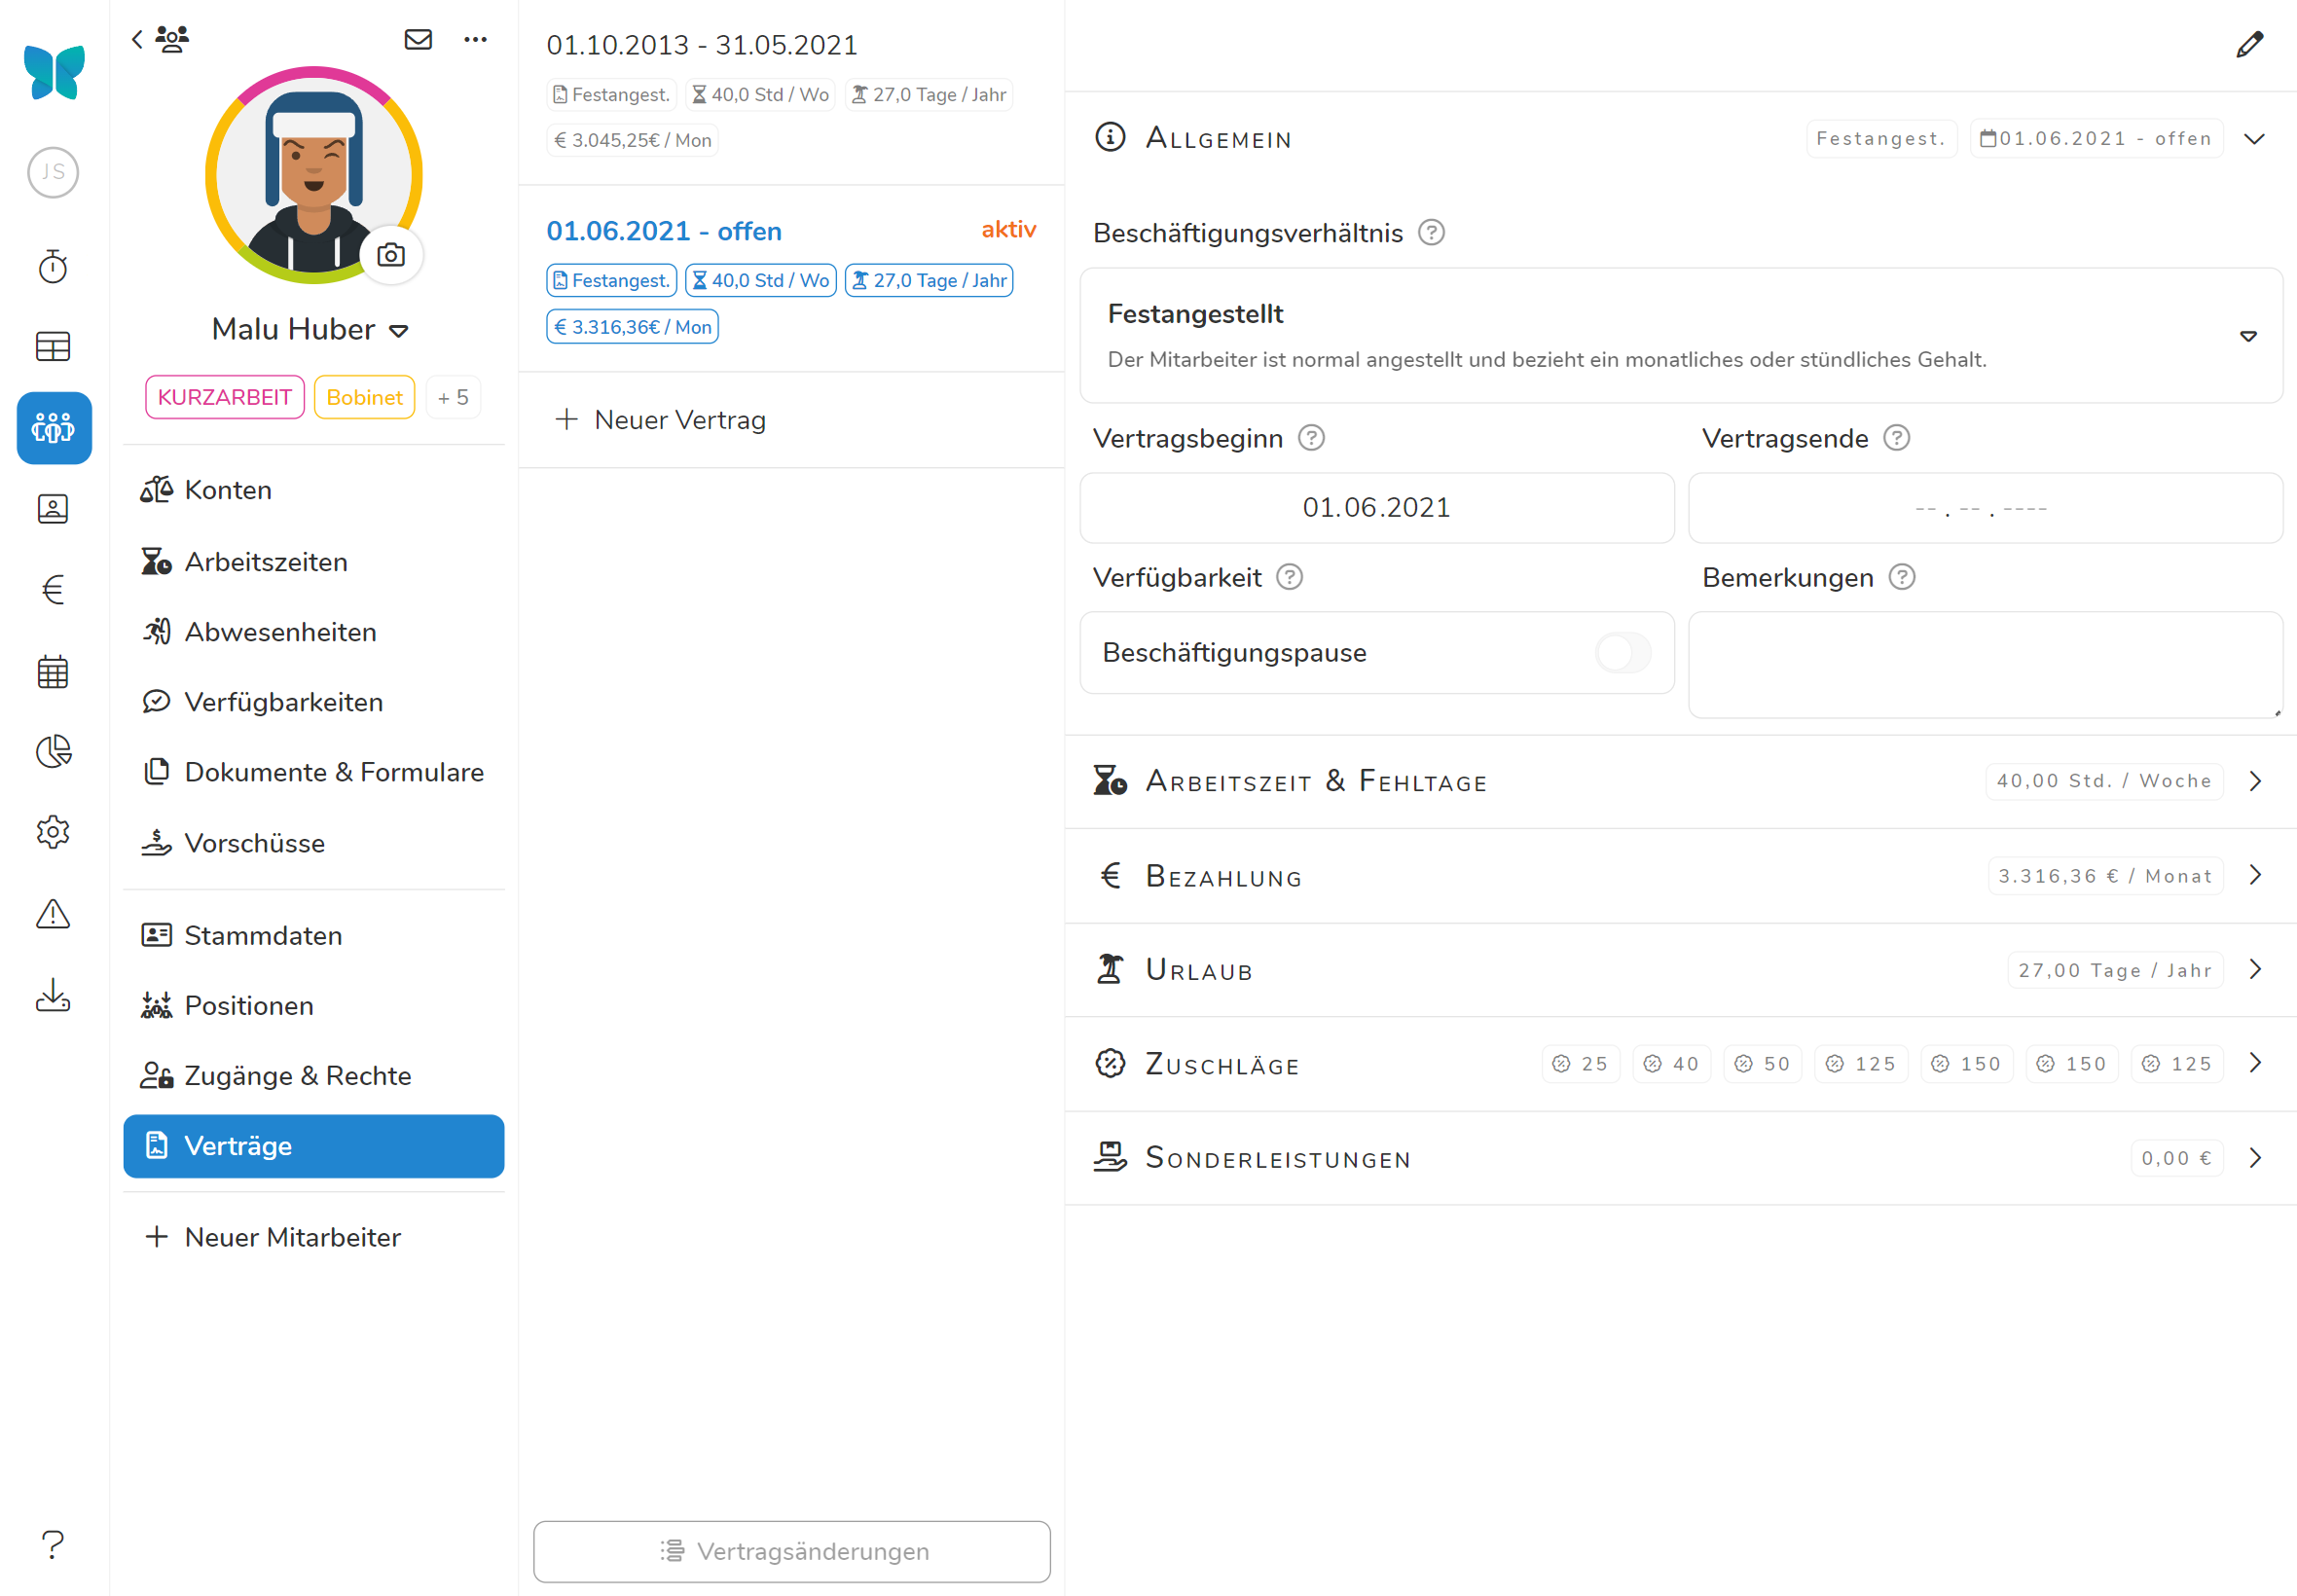Open the envelope message icon
This screenshot has height=1596, width=2297.
pyautogui.click(x=418, y=40)
